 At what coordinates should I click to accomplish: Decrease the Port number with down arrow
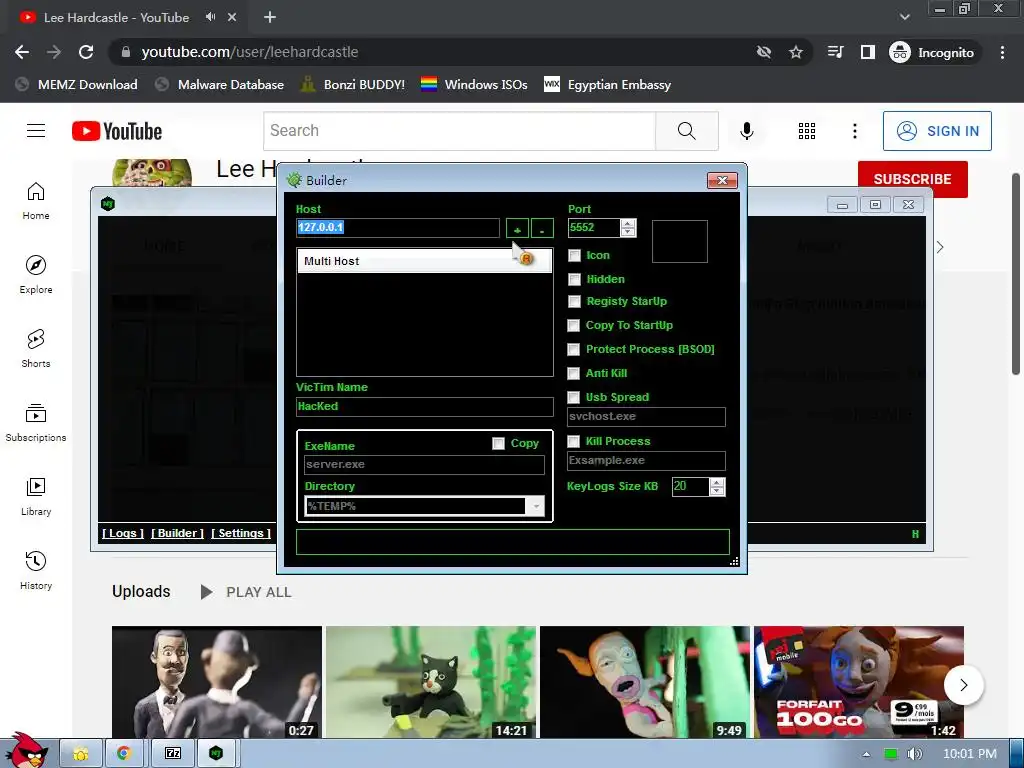[x=628, y=232]
